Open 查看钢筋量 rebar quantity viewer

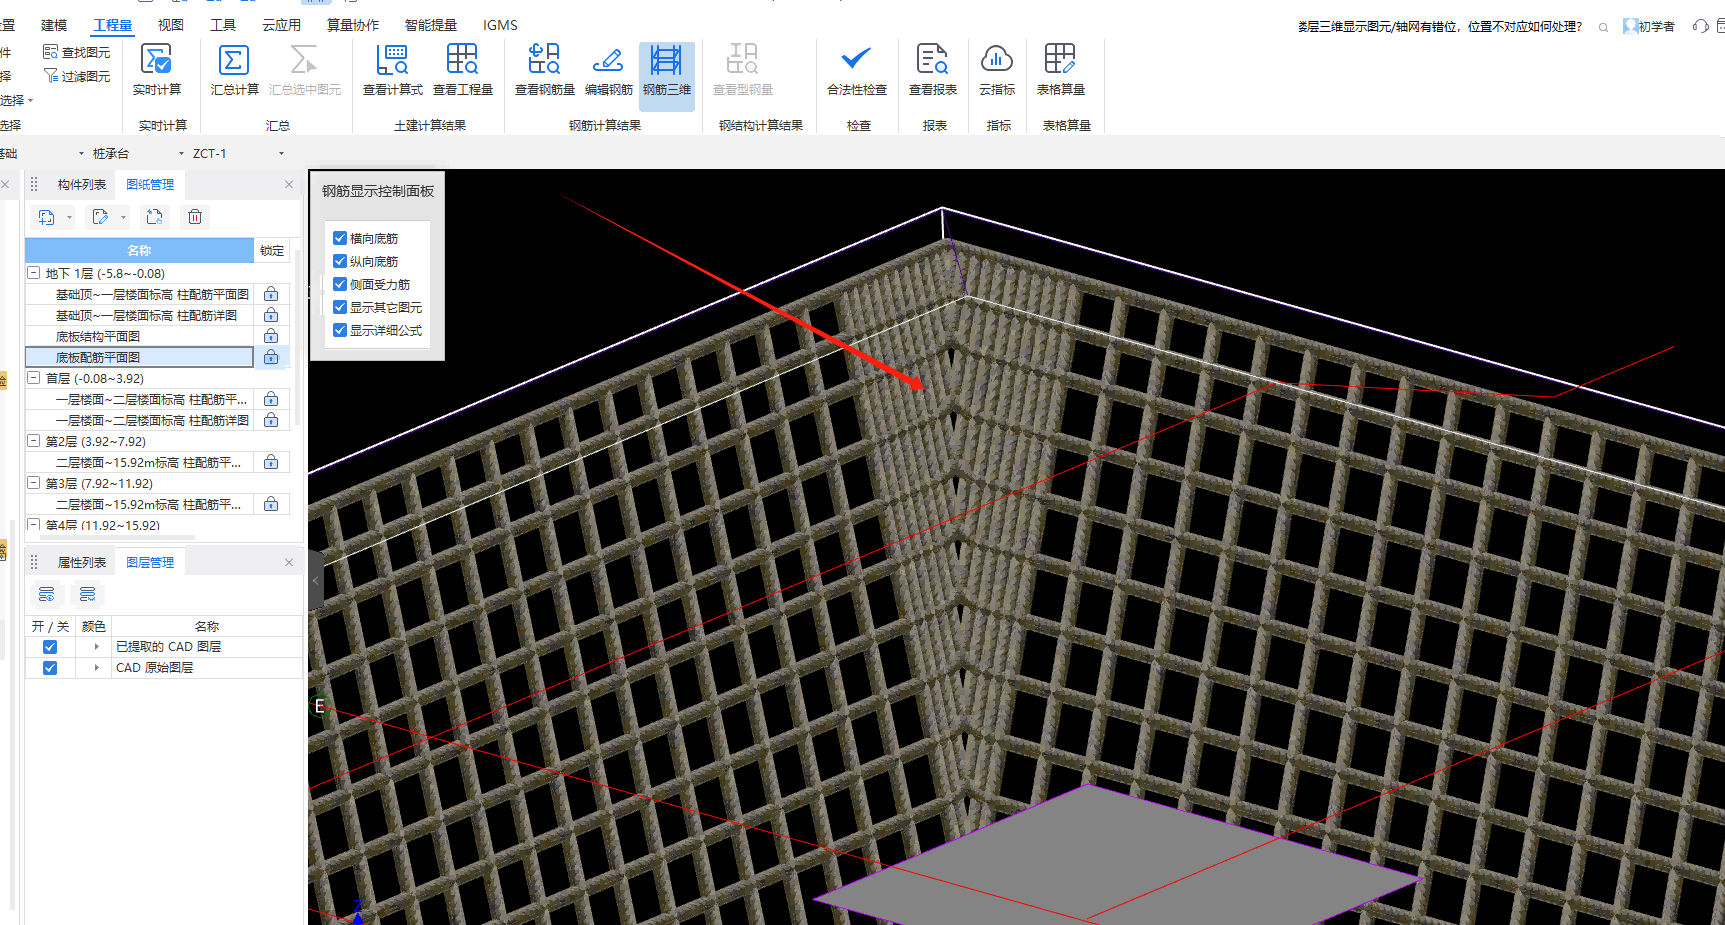(x=545, y=70)
